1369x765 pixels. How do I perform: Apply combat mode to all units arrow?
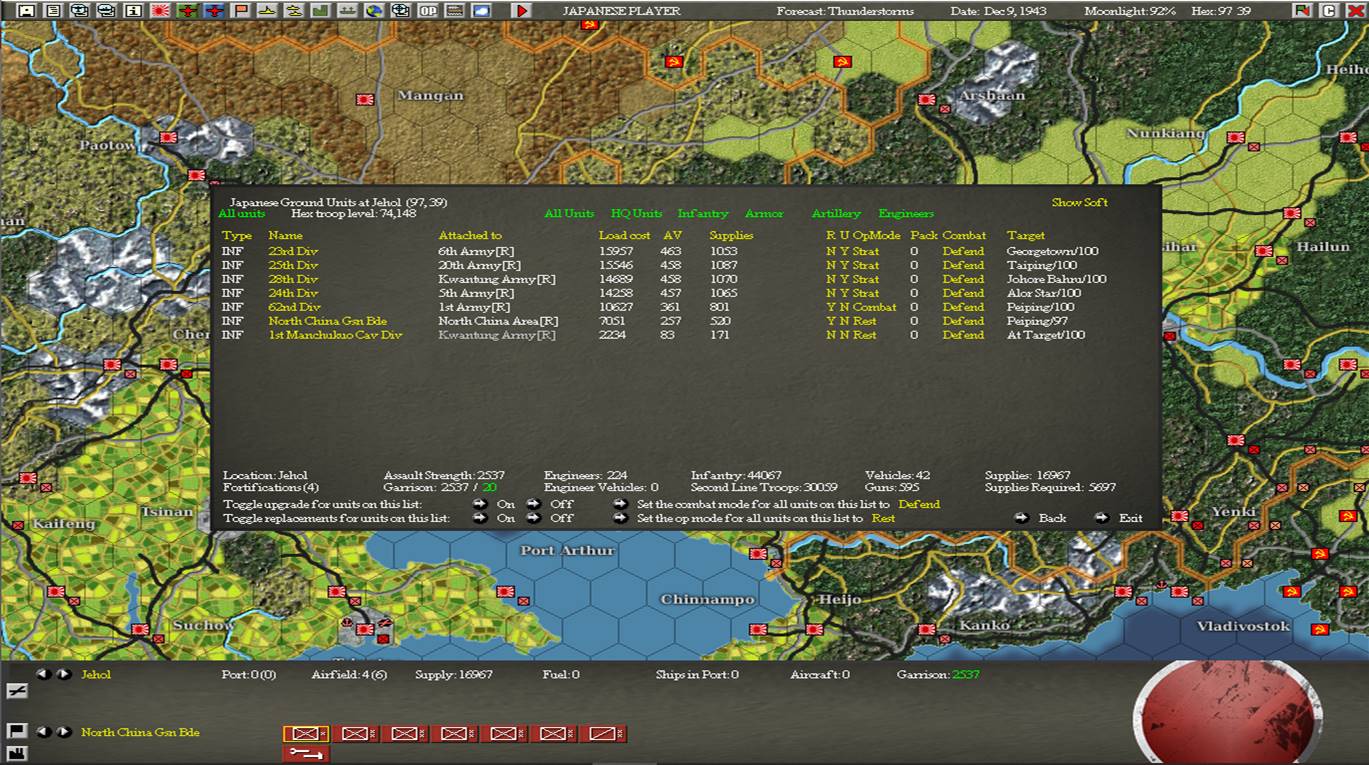point(621,504)
